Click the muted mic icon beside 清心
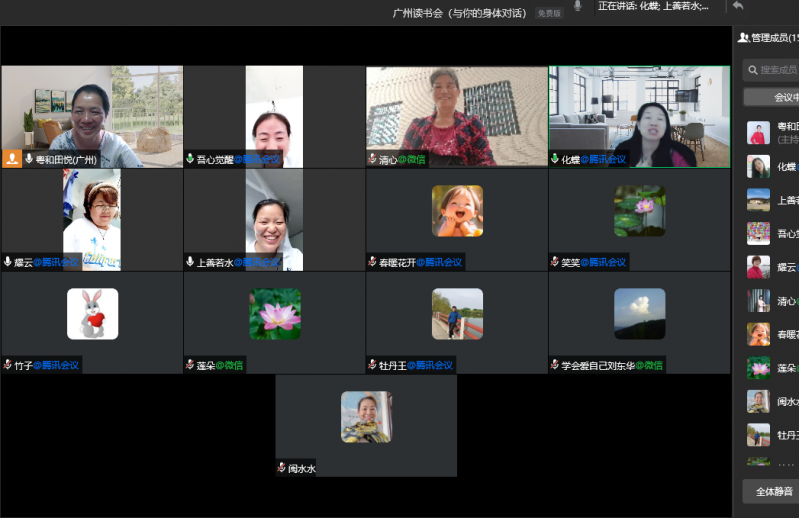This screenshot has width=799, height=518. coord(372,159)
